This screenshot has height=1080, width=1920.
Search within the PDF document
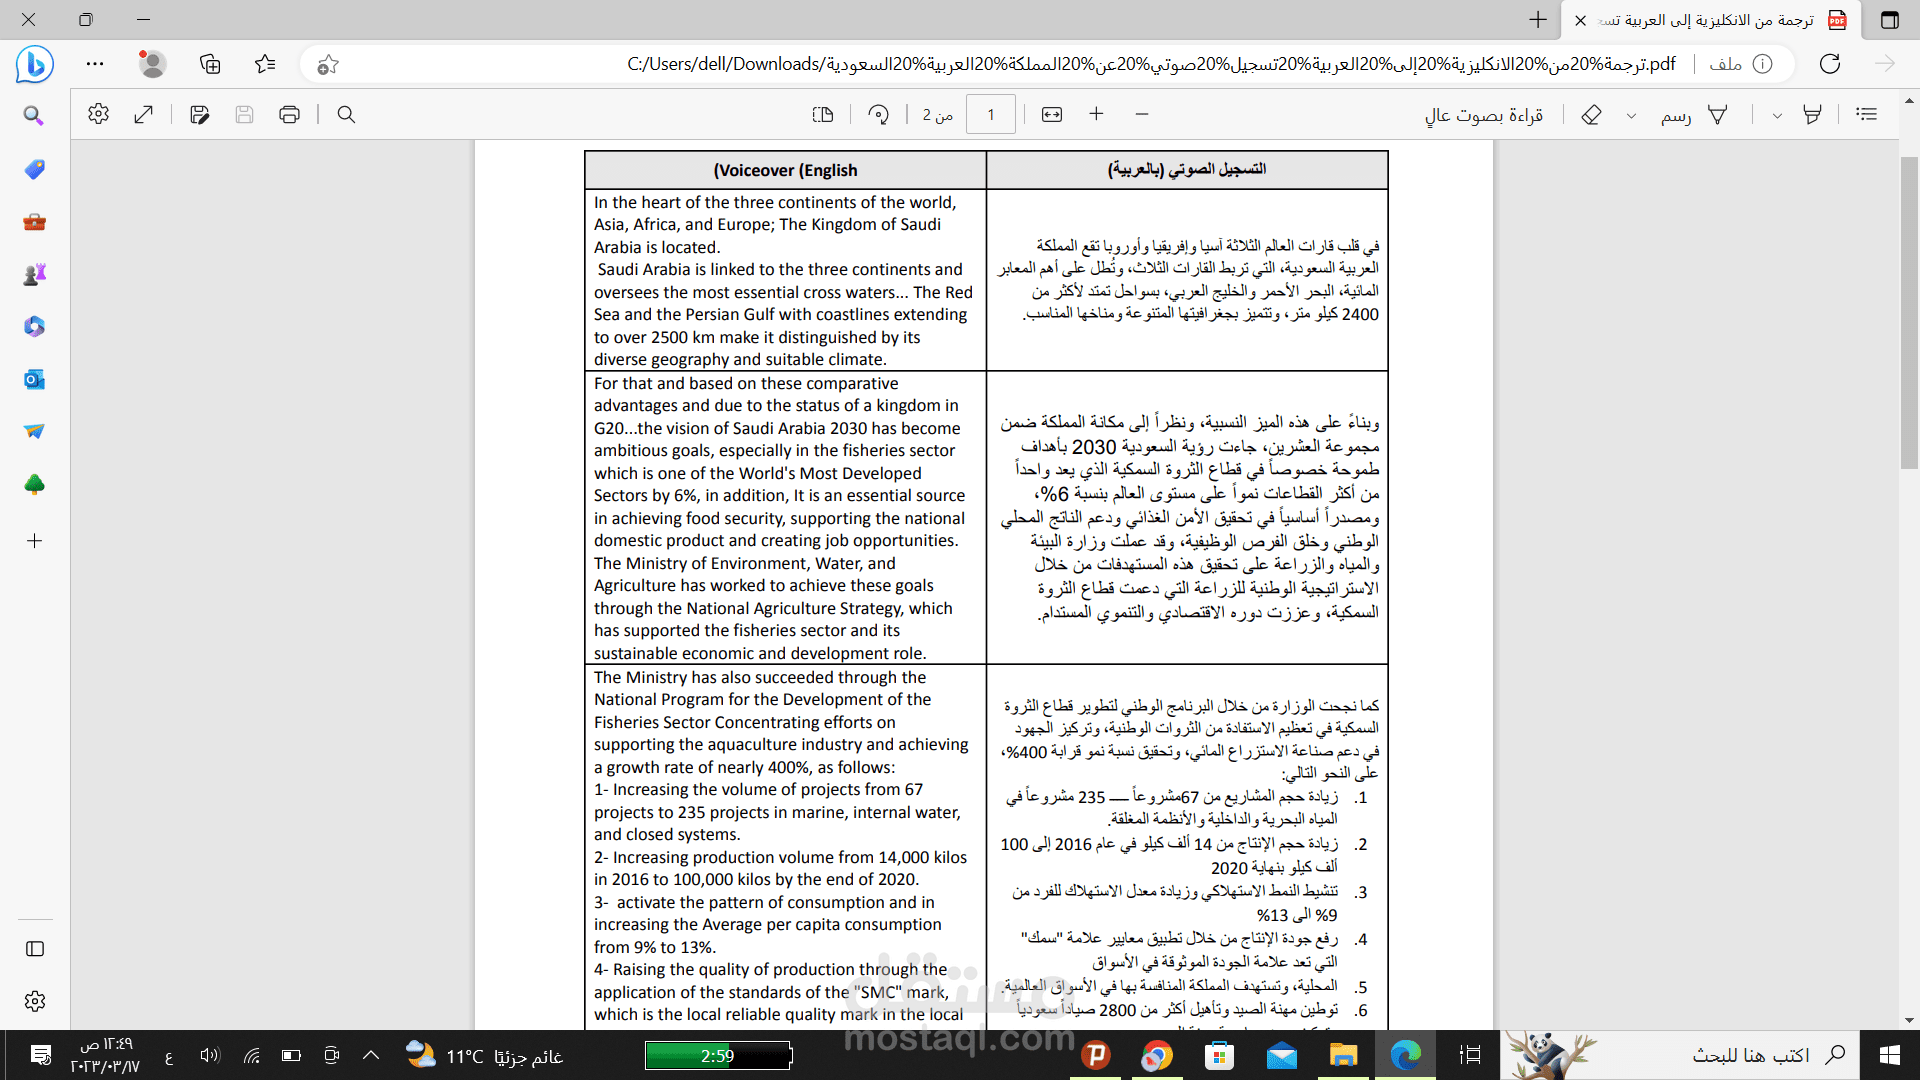coord(346,114)
